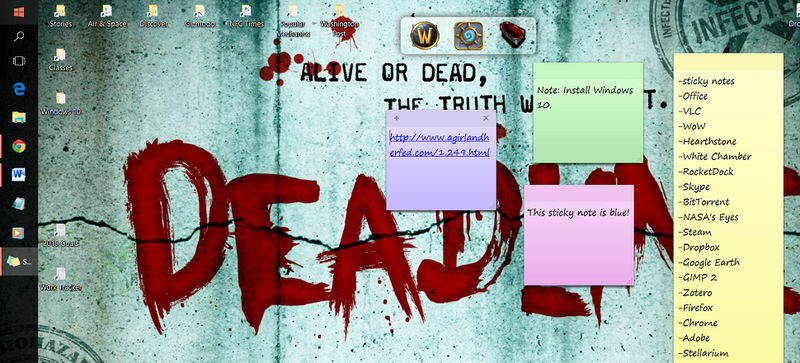This screenshot has height=363, width=800.
Task: Click the '-Zotero' line in yellow note
Action: [695, 293]
